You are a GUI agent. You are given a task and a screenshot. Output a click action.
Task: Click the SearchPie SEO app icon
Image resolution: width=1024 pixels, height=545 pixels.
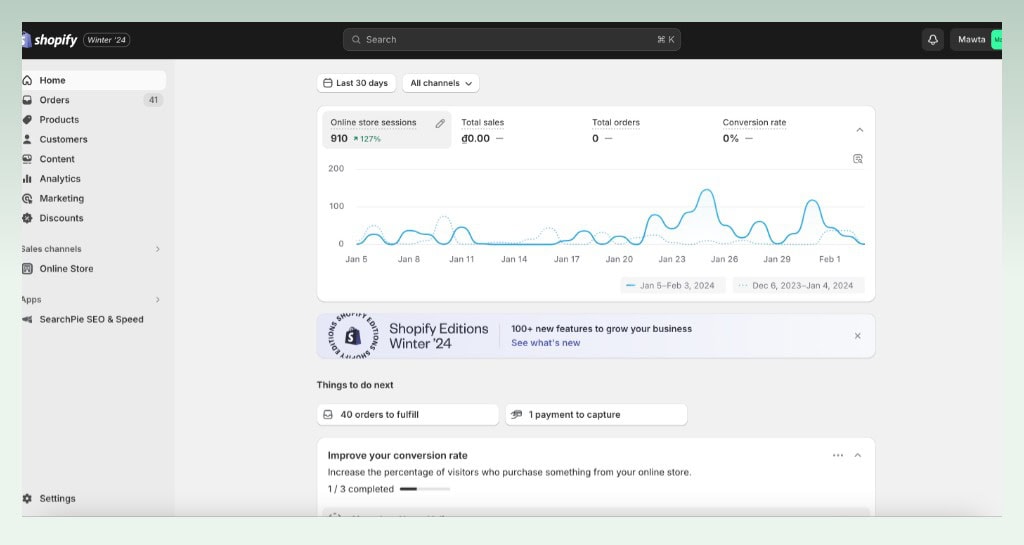(27, 319)
